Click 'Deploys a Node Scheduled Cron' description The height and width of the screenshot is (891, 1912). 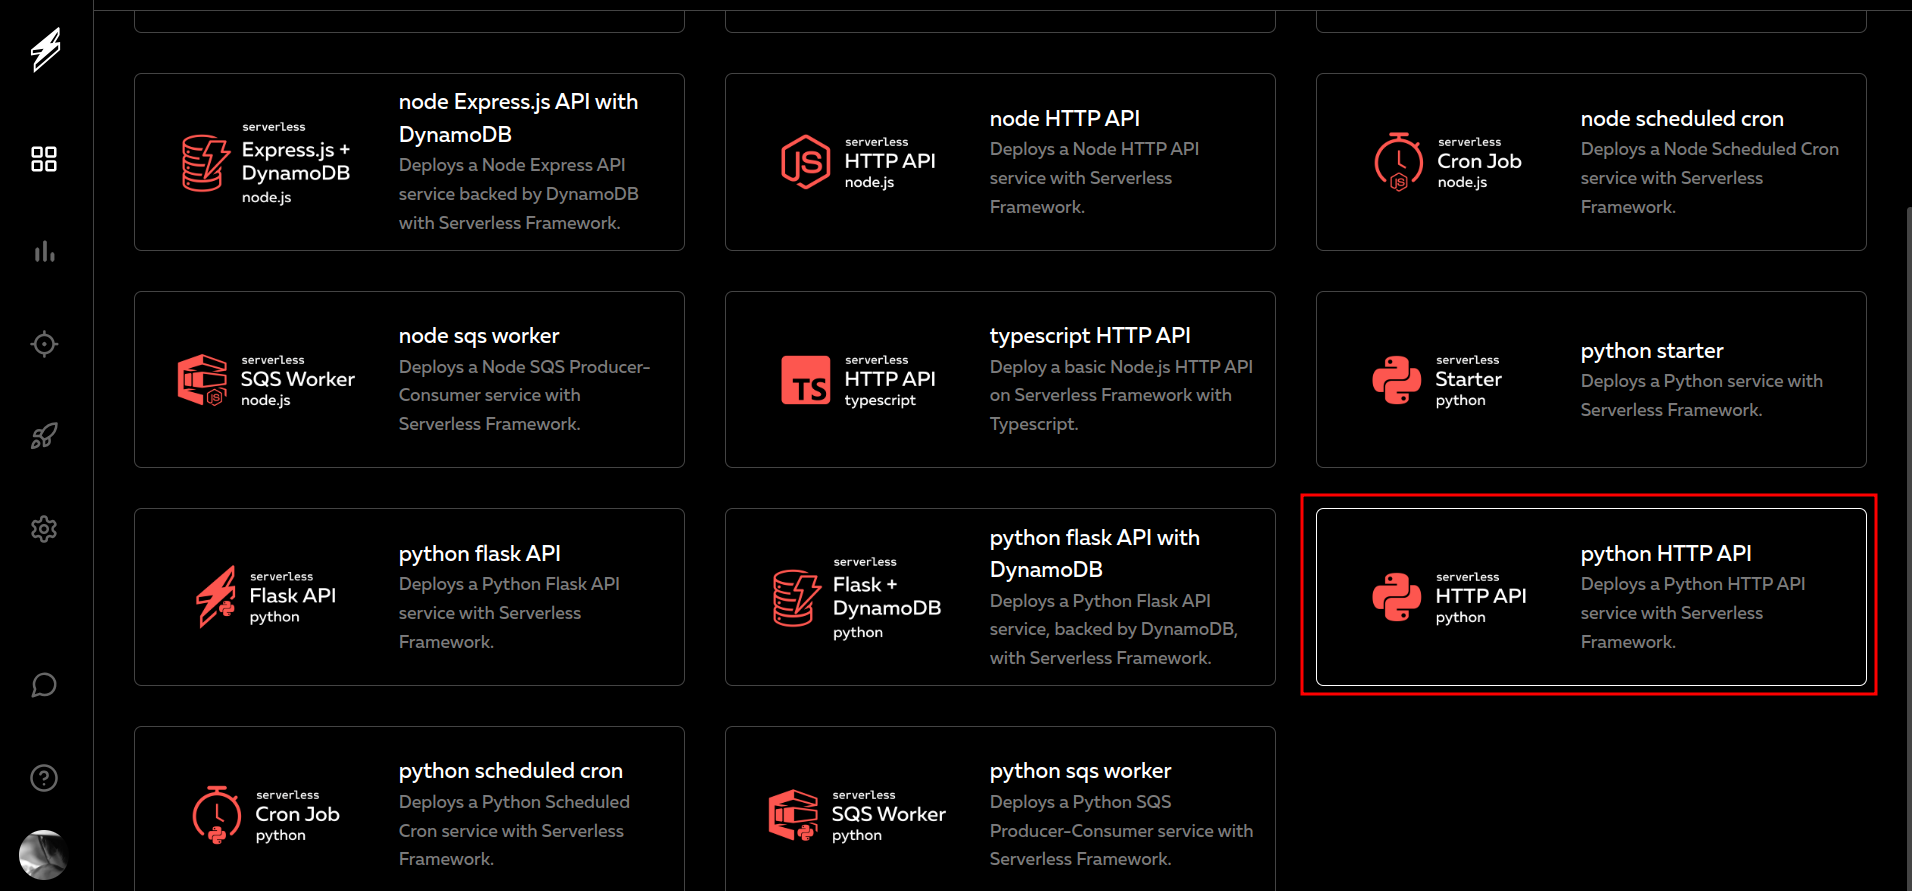coord(1710,177)
